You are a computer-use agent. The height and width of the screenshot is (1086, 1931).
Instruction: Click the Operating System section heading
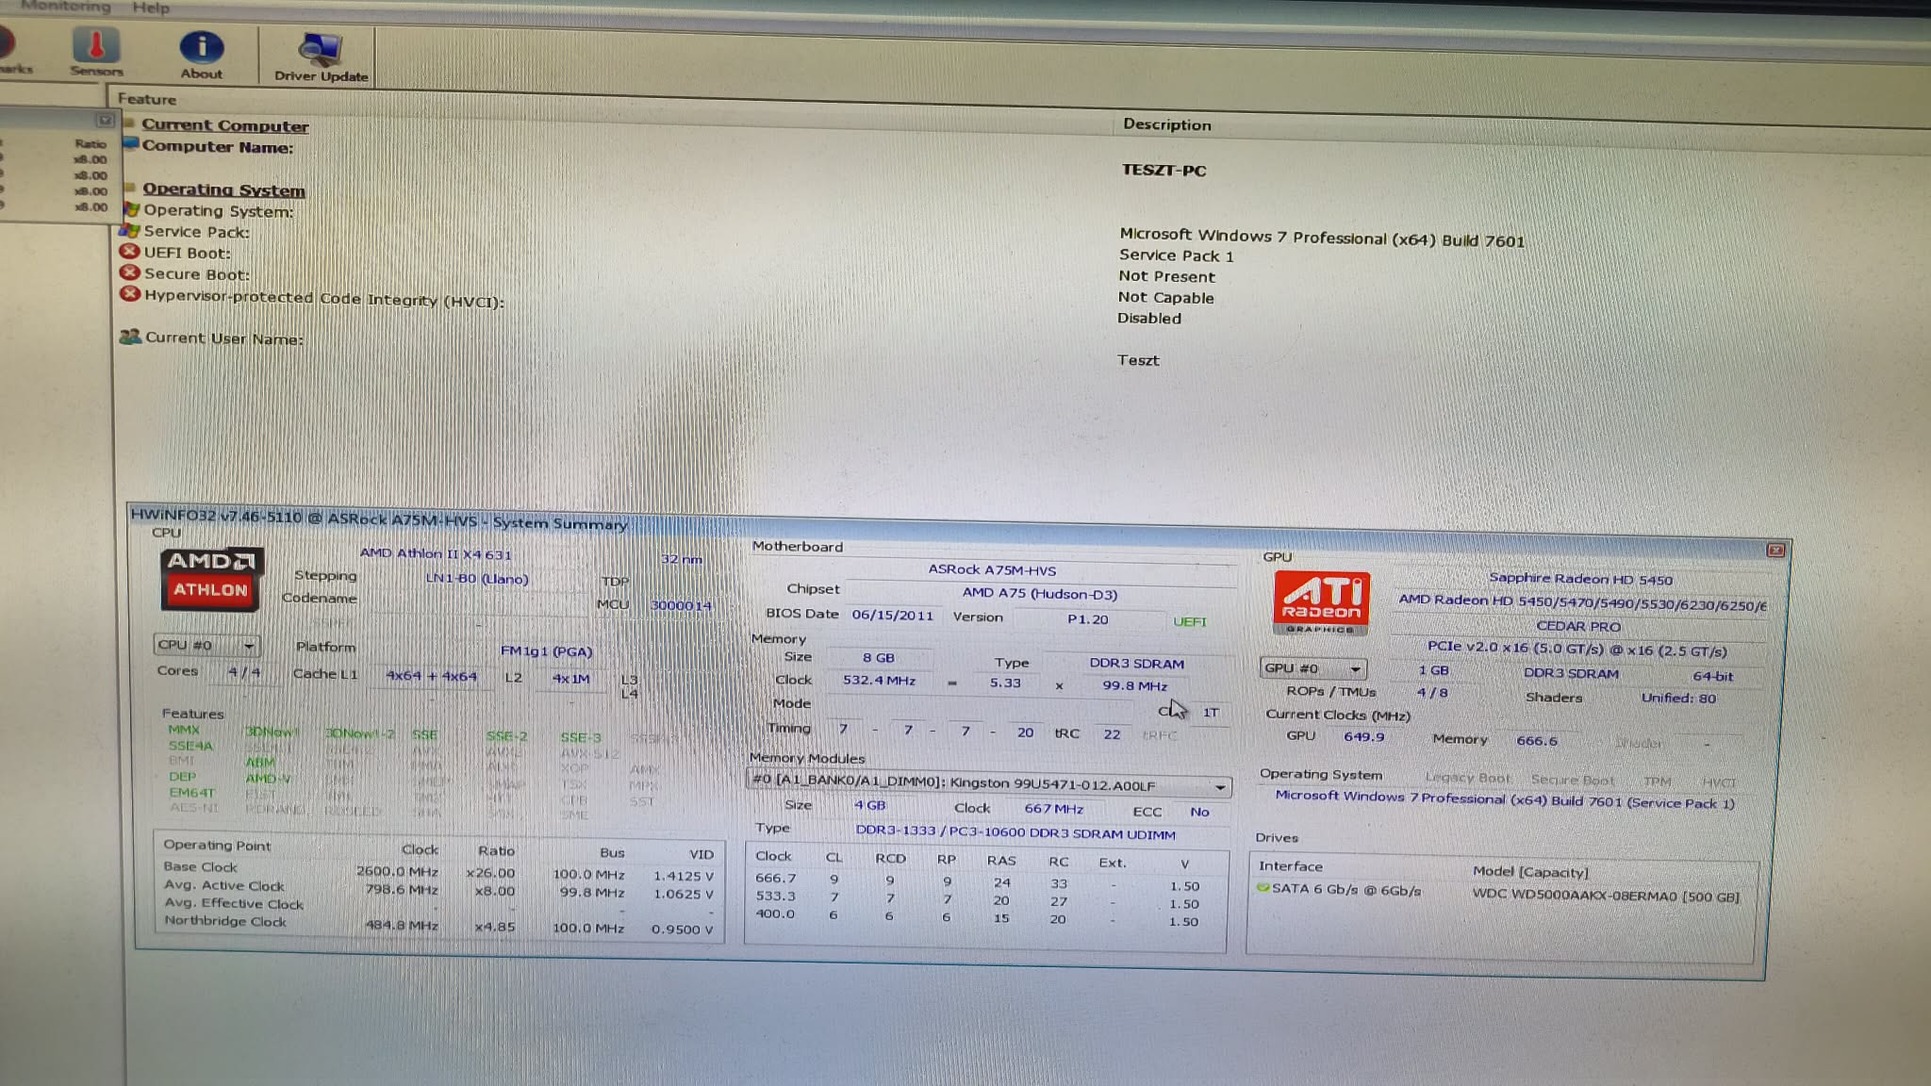pos(223,190)
